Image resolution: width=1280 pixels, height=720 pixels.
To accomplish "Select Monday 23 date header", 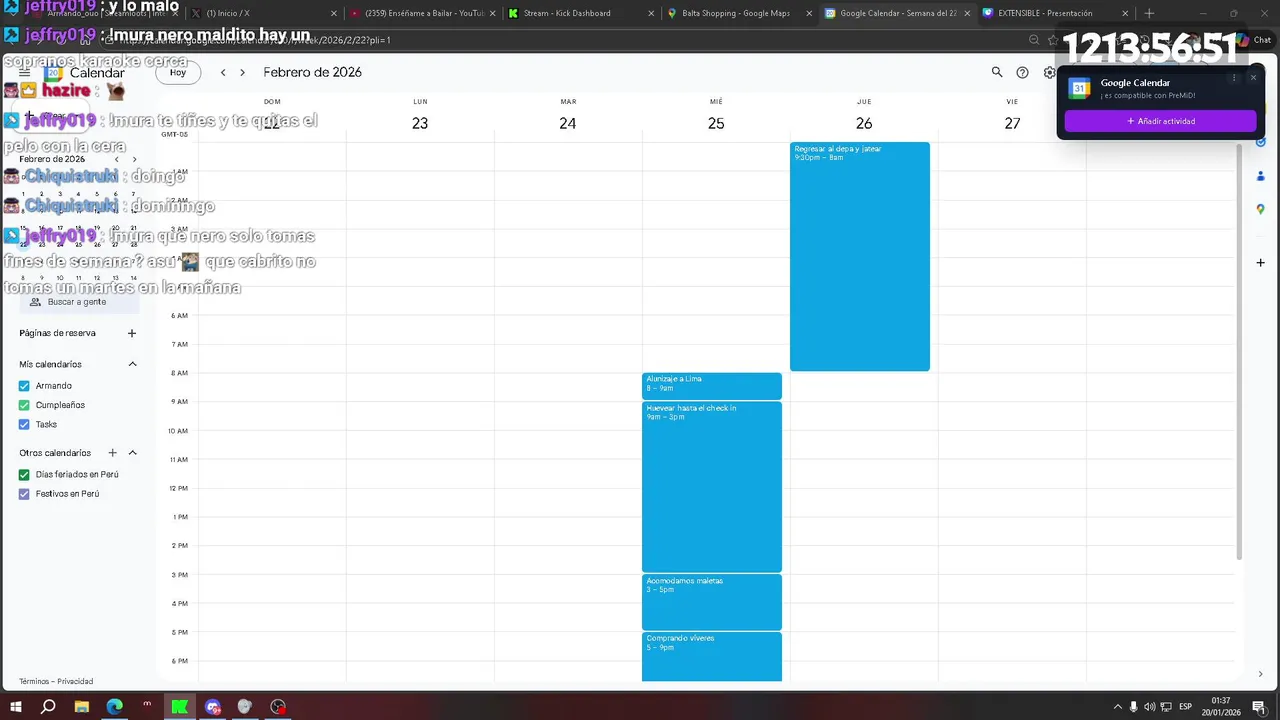I will (420, 123).
